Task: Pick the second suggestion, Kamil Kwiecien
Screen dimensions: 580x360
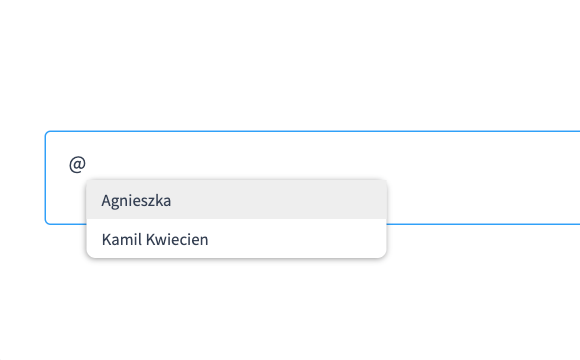Action: tap(236, 239)
